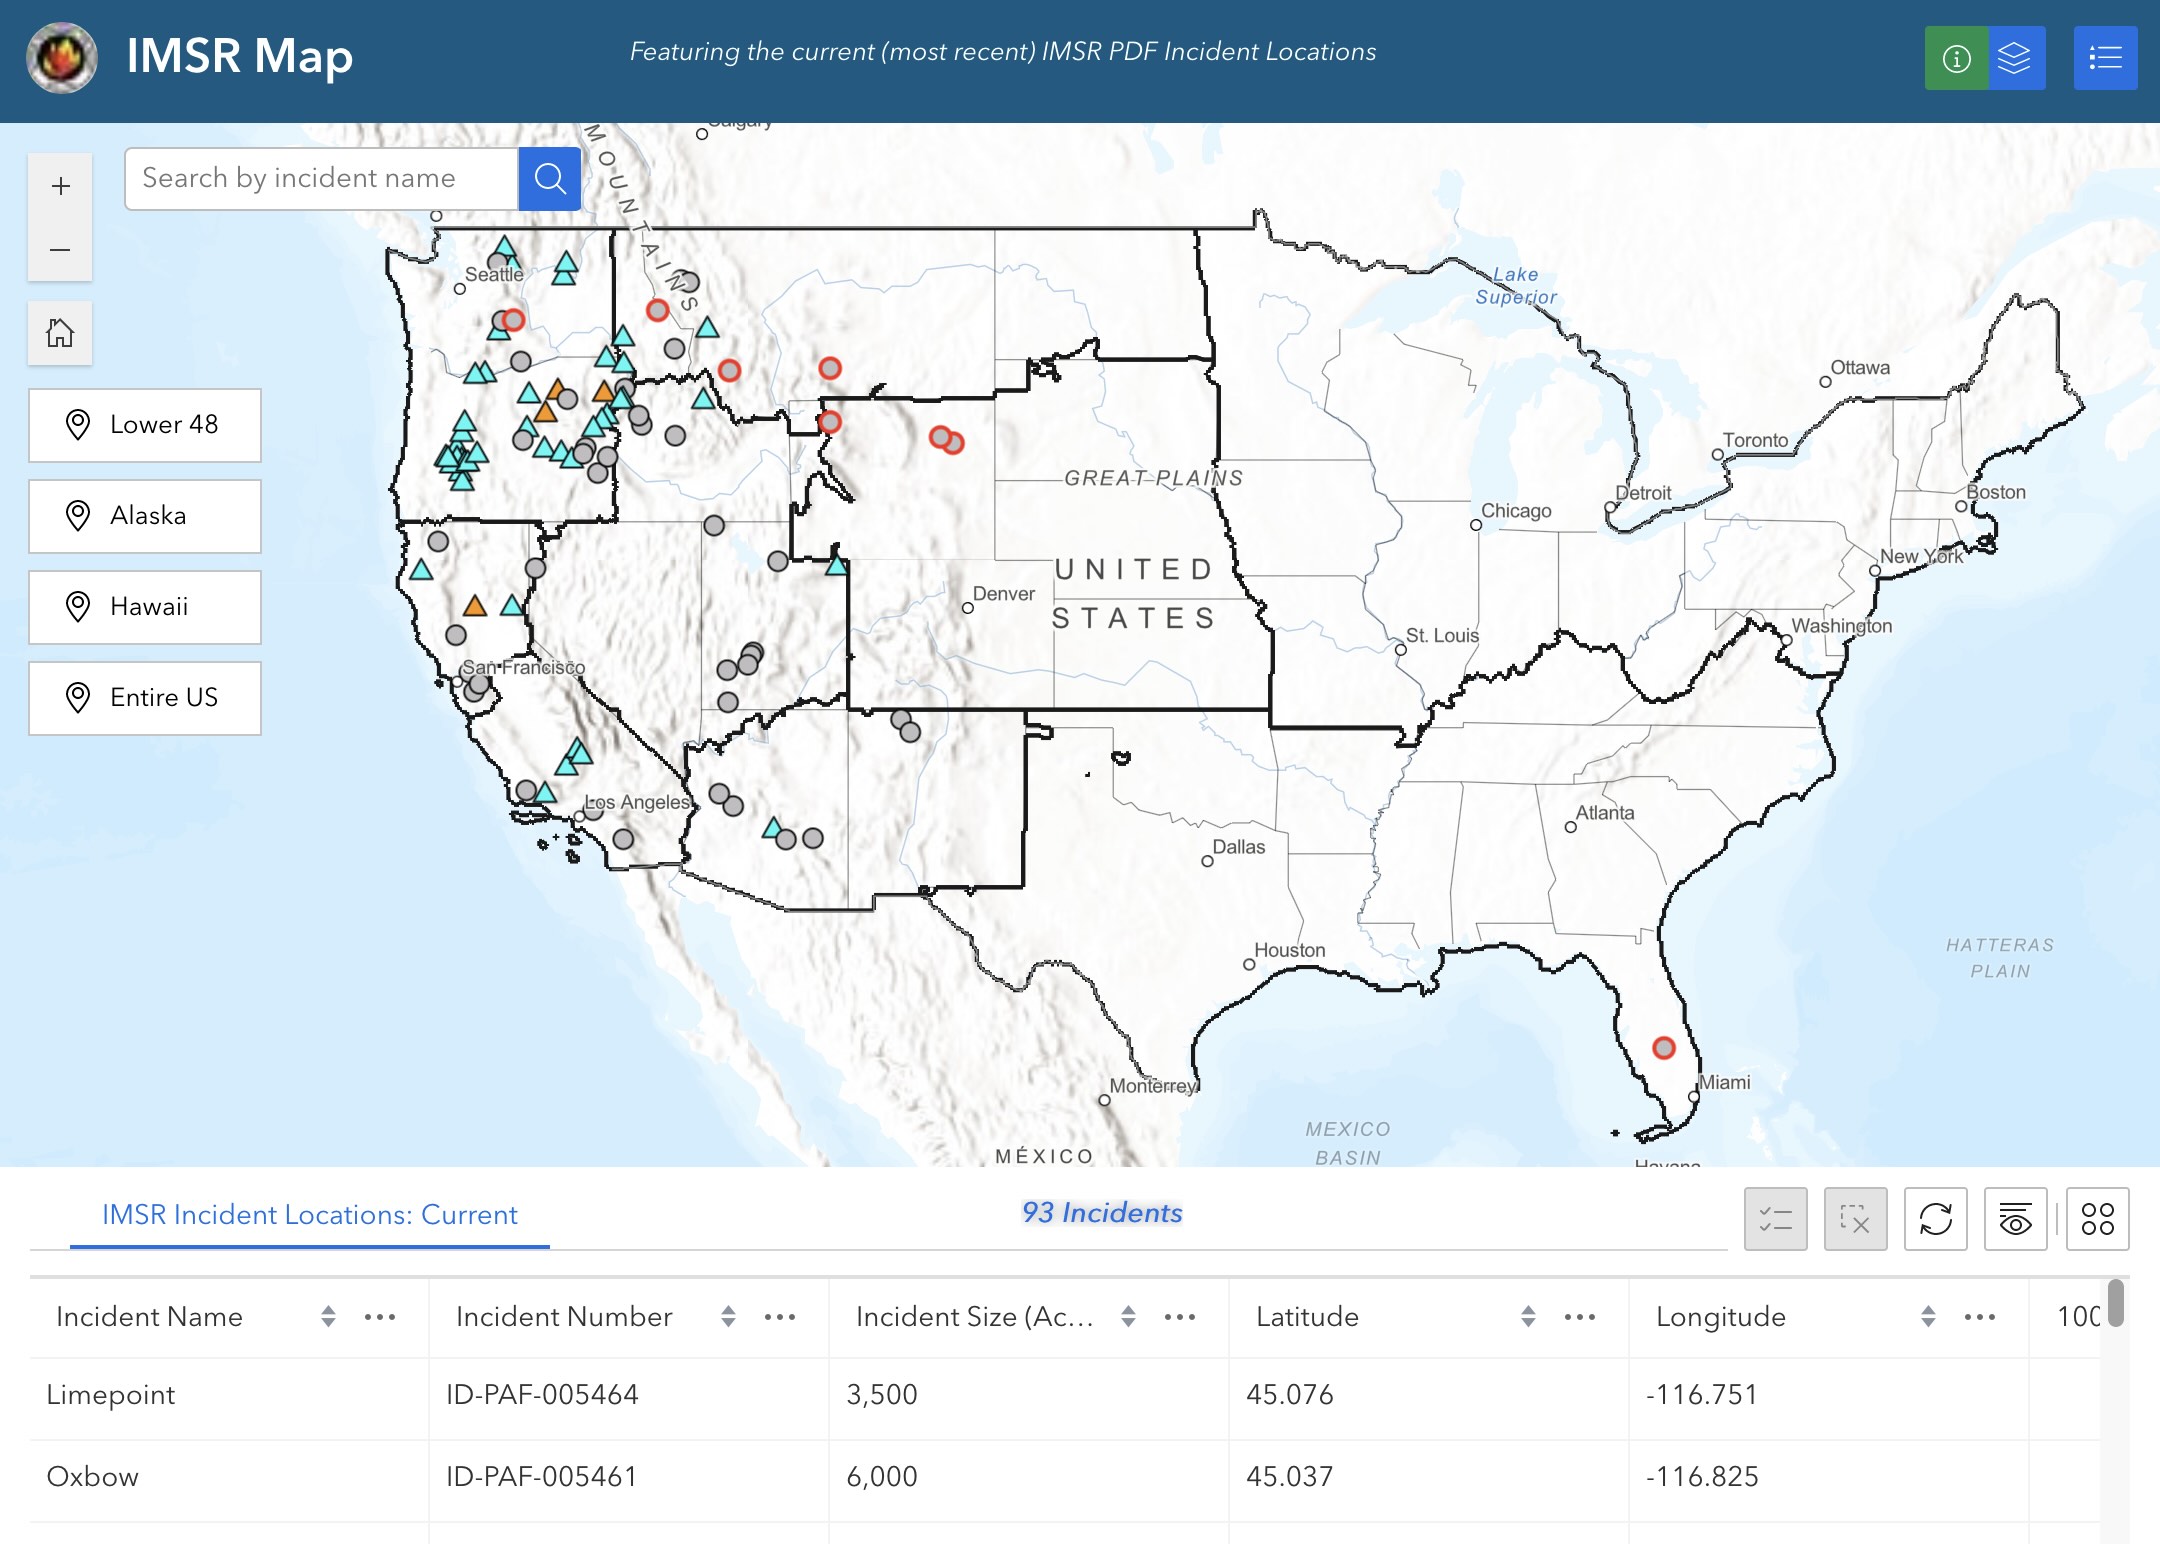Click longitude value -116.825
Viewport: 2160px width, 1544px height.
pyautogui.click(x=1702, y=1477)
